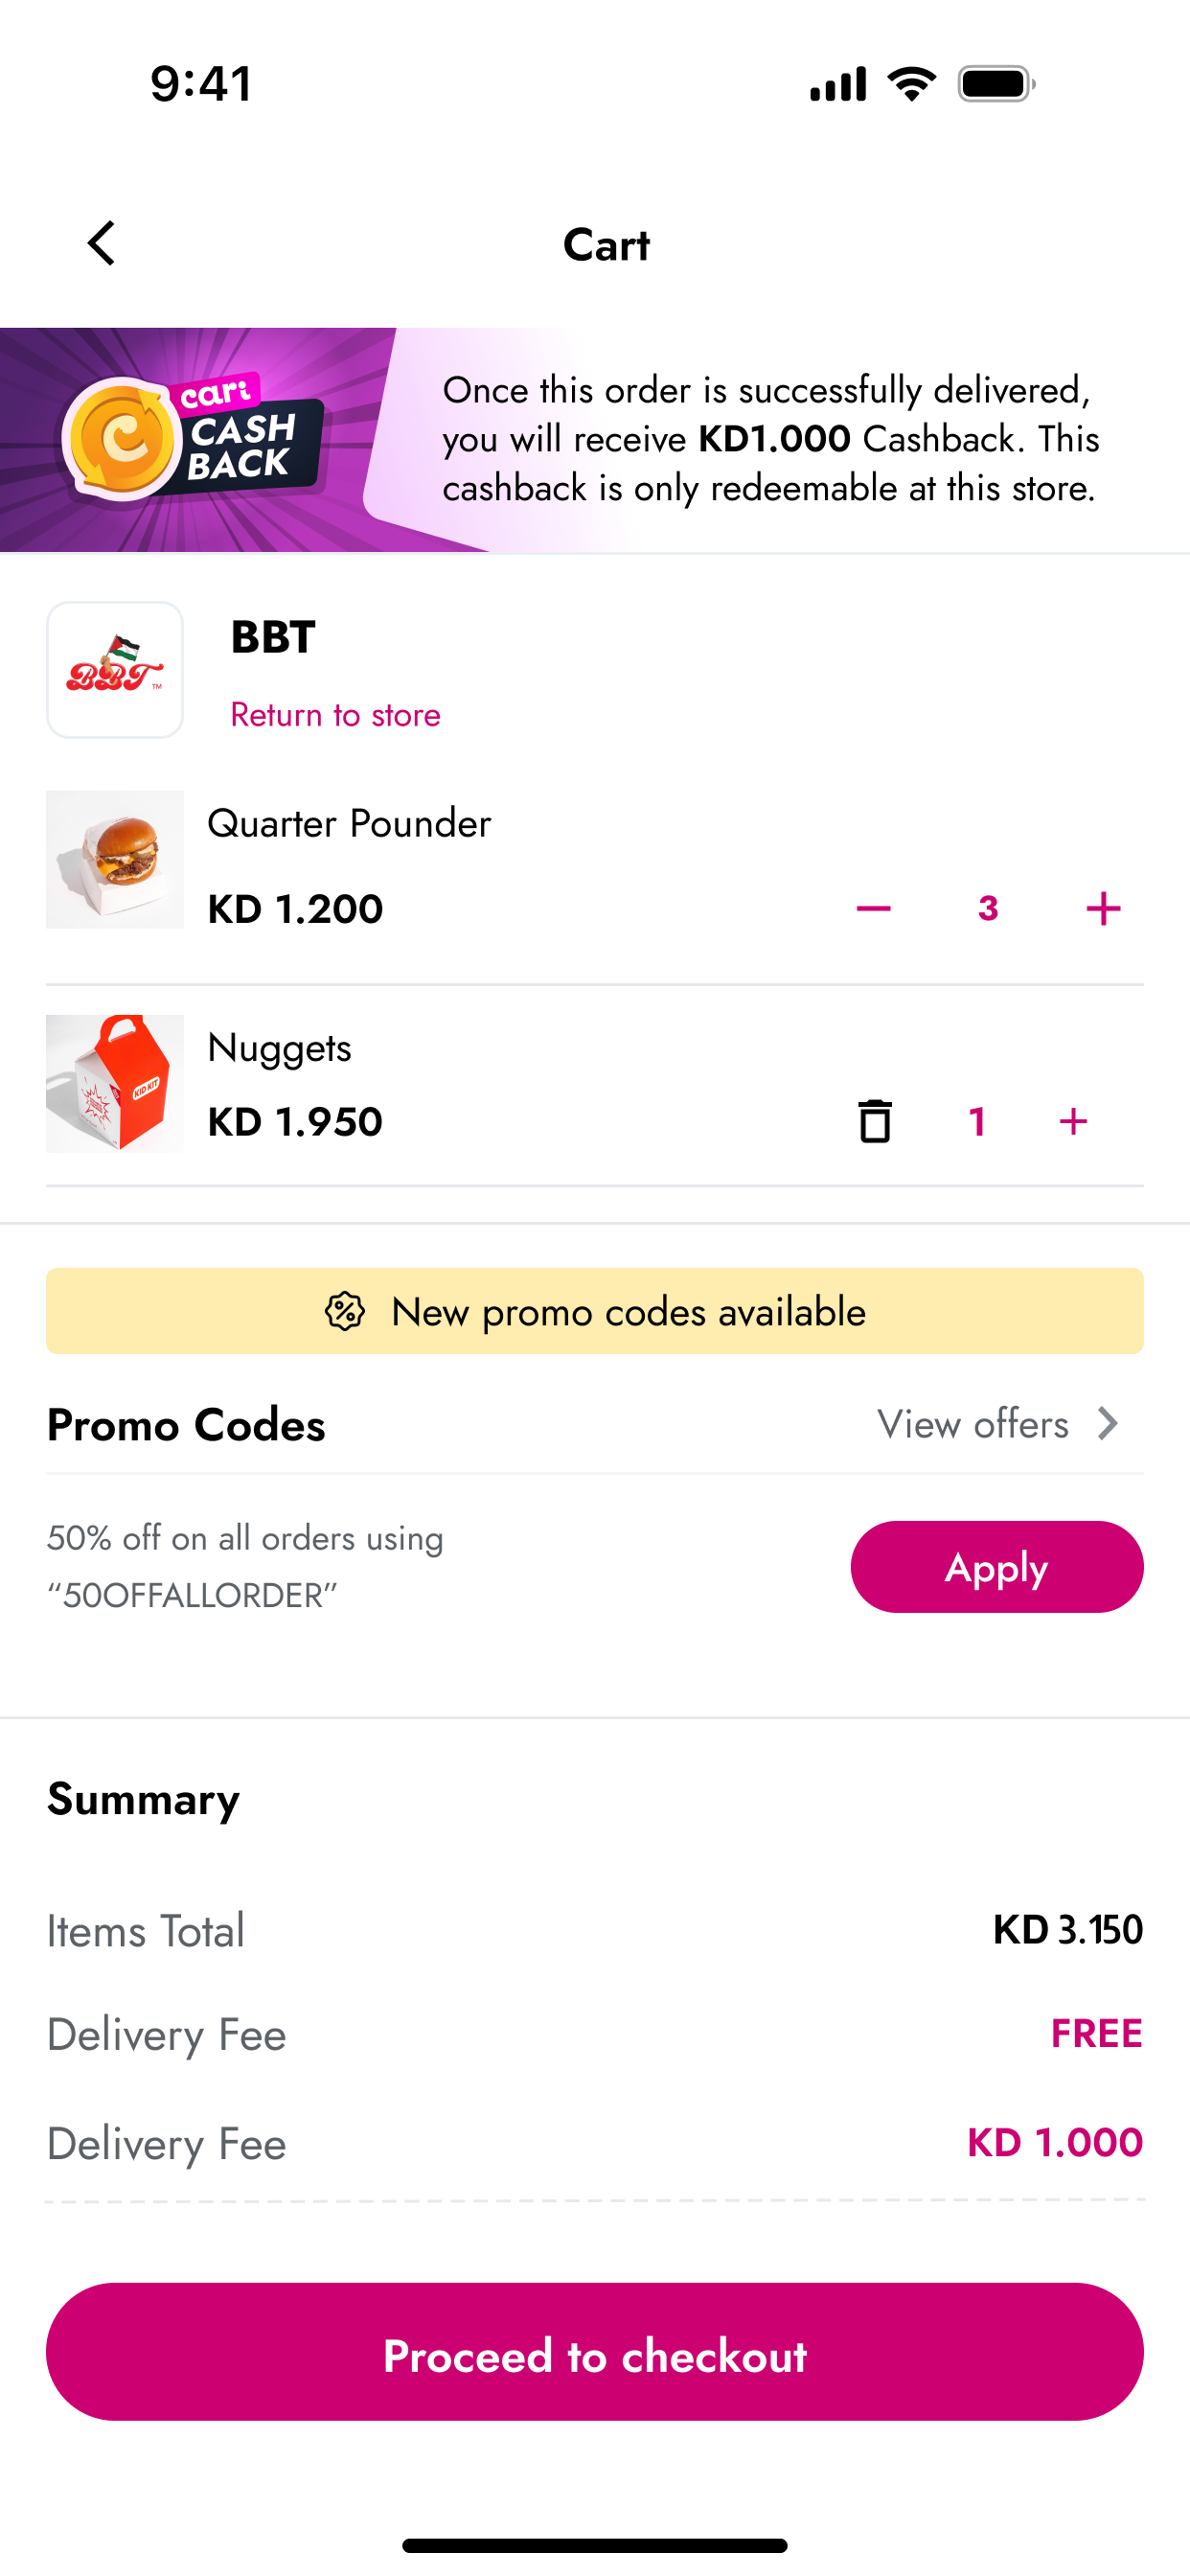Decrease Quarter Pounder quantity with minus
1190x2576 pixels.
[x=873, y=908]
